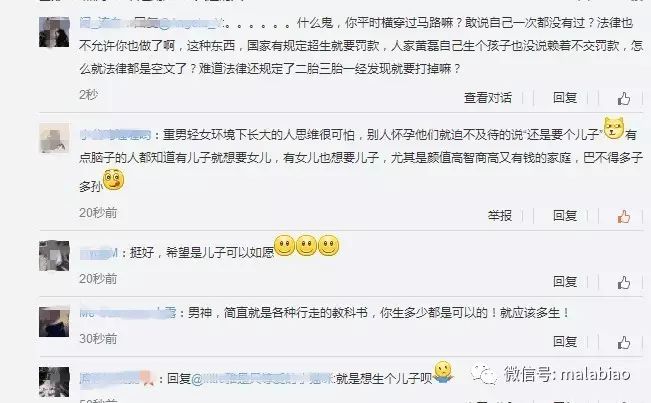Screen dimensions: 651x403
Task: Reply to the first comment via 回复
Action: [x=565, y=98]
